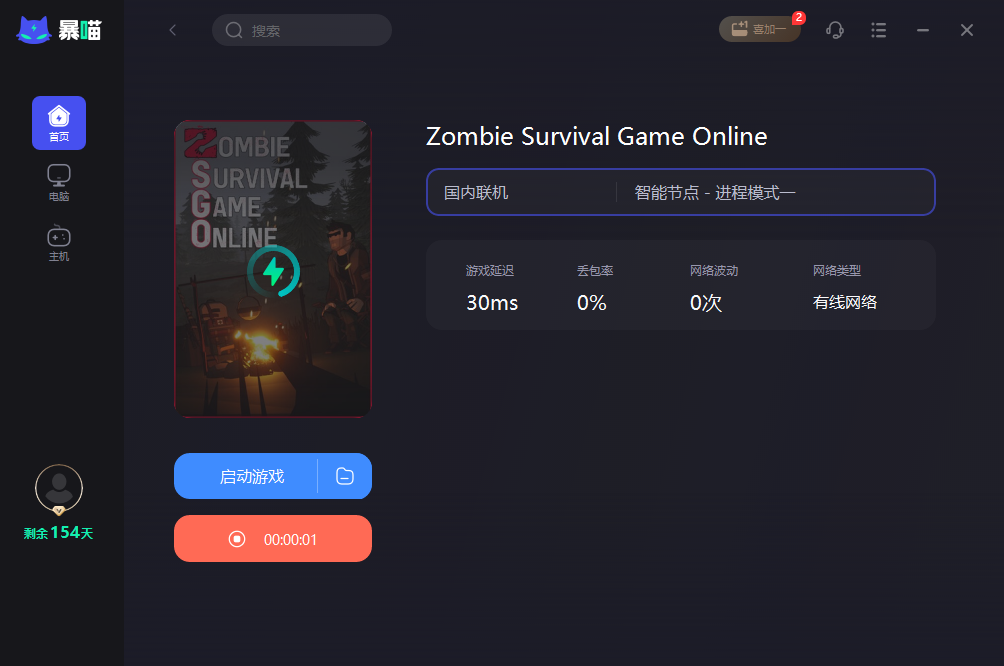
Task: Click the 丢包率 label
Action: 595,271
